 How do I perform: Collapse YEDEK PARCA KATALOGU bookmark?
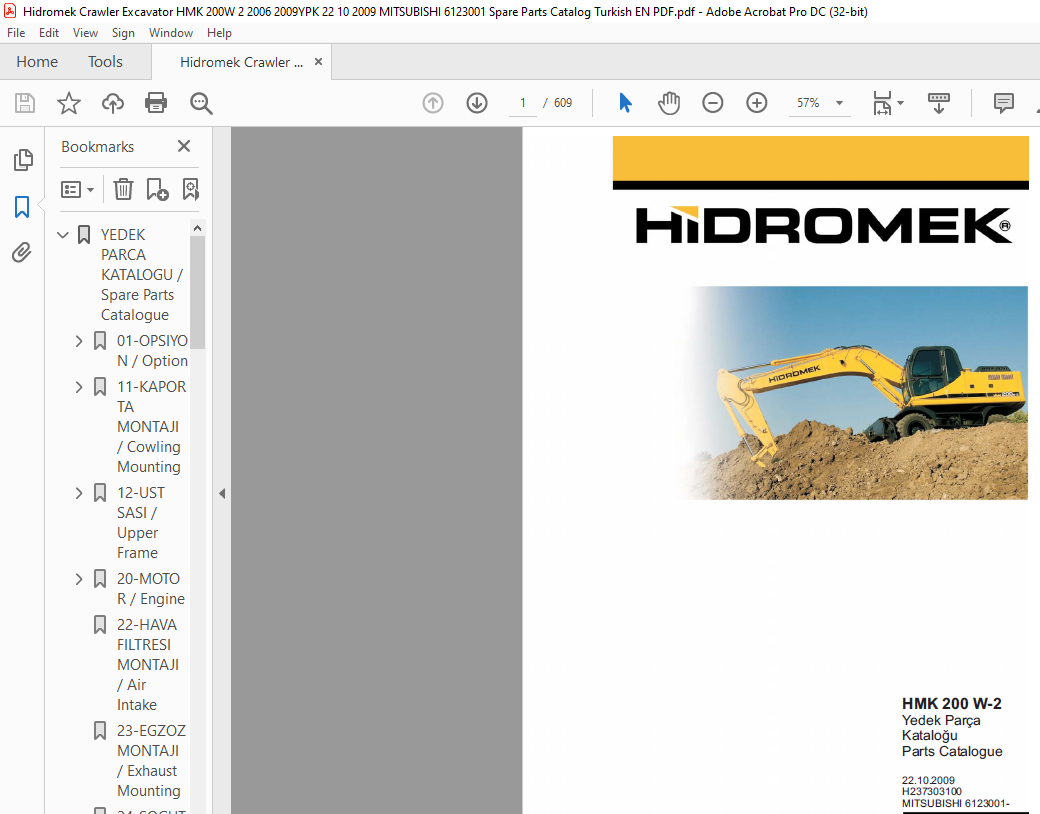coord(63,235)
